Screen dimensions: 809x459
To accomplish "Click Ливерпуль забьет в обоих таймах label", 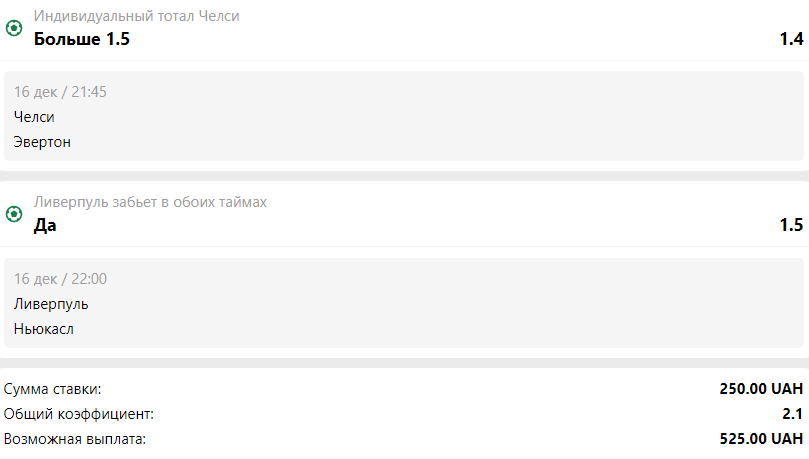I will click(x=150, y=202).
